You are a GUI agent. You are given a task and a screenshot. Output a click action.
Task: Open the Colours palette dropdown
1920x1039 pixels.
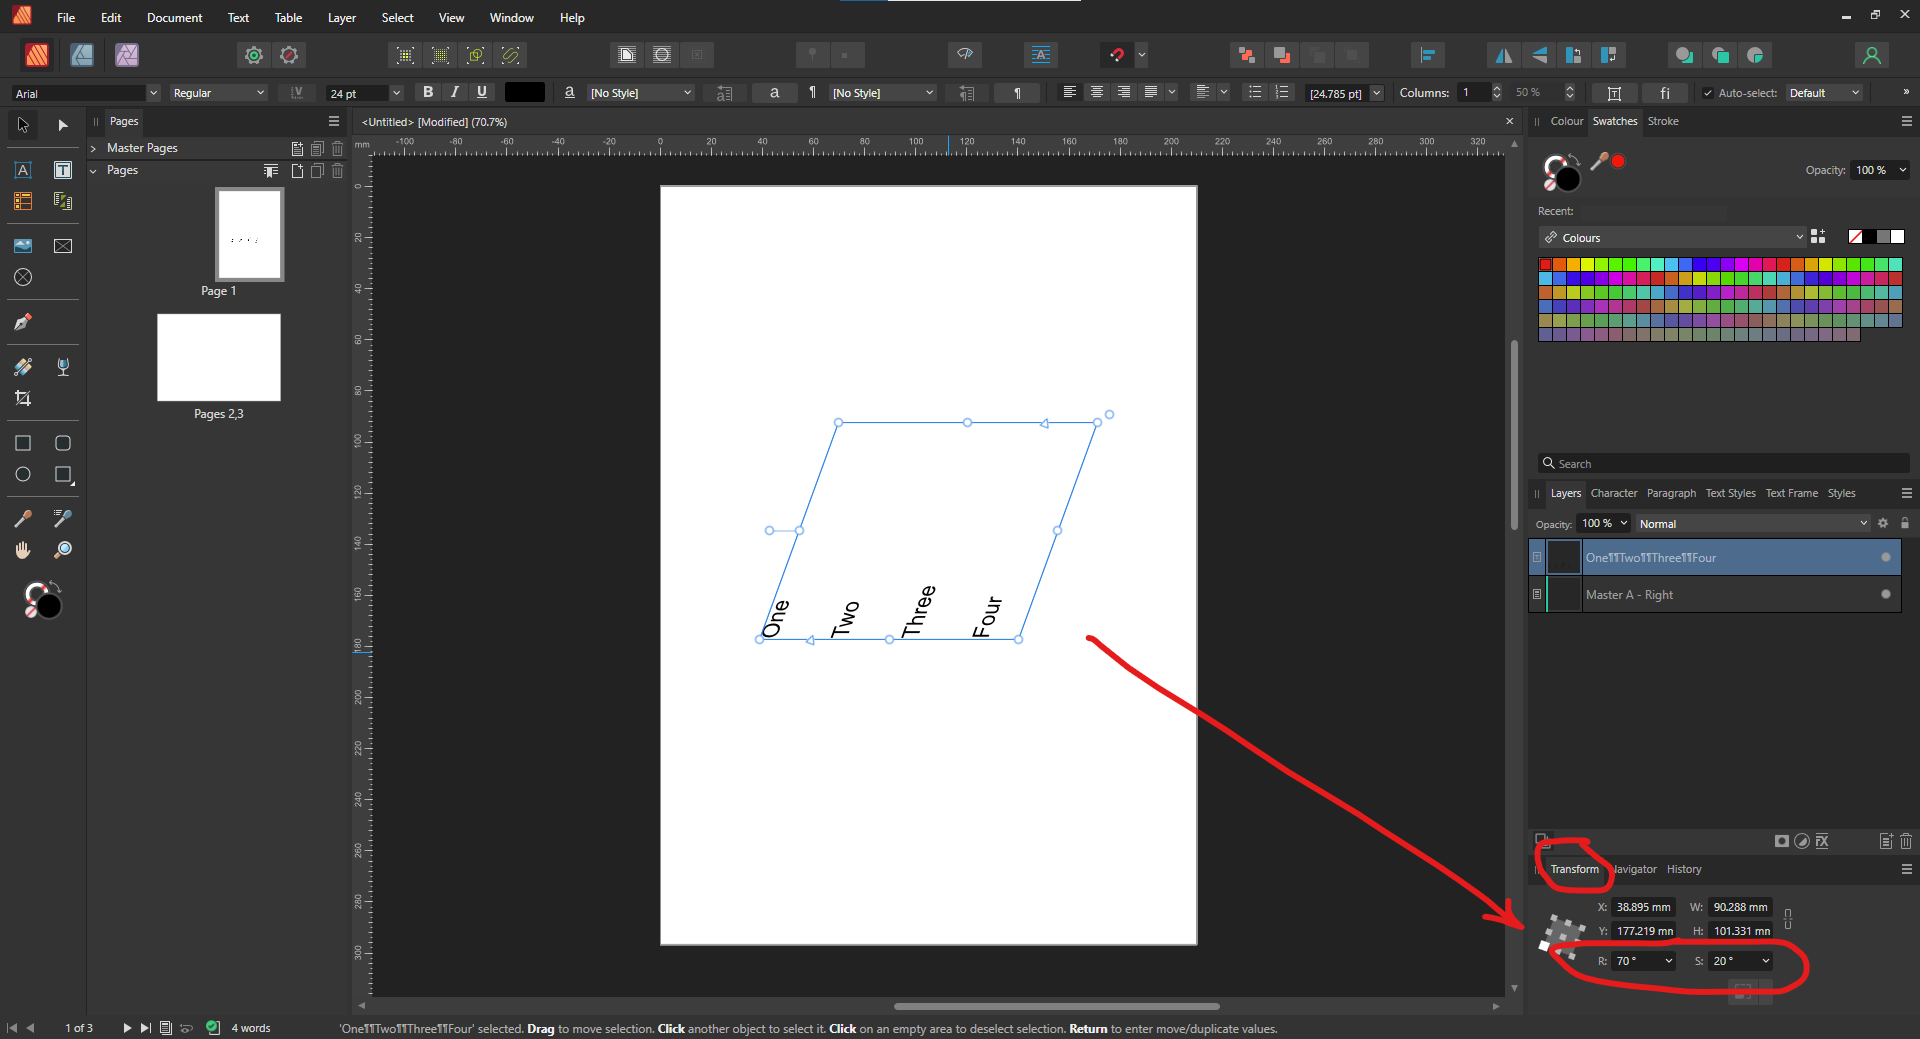pos(1672,237)
